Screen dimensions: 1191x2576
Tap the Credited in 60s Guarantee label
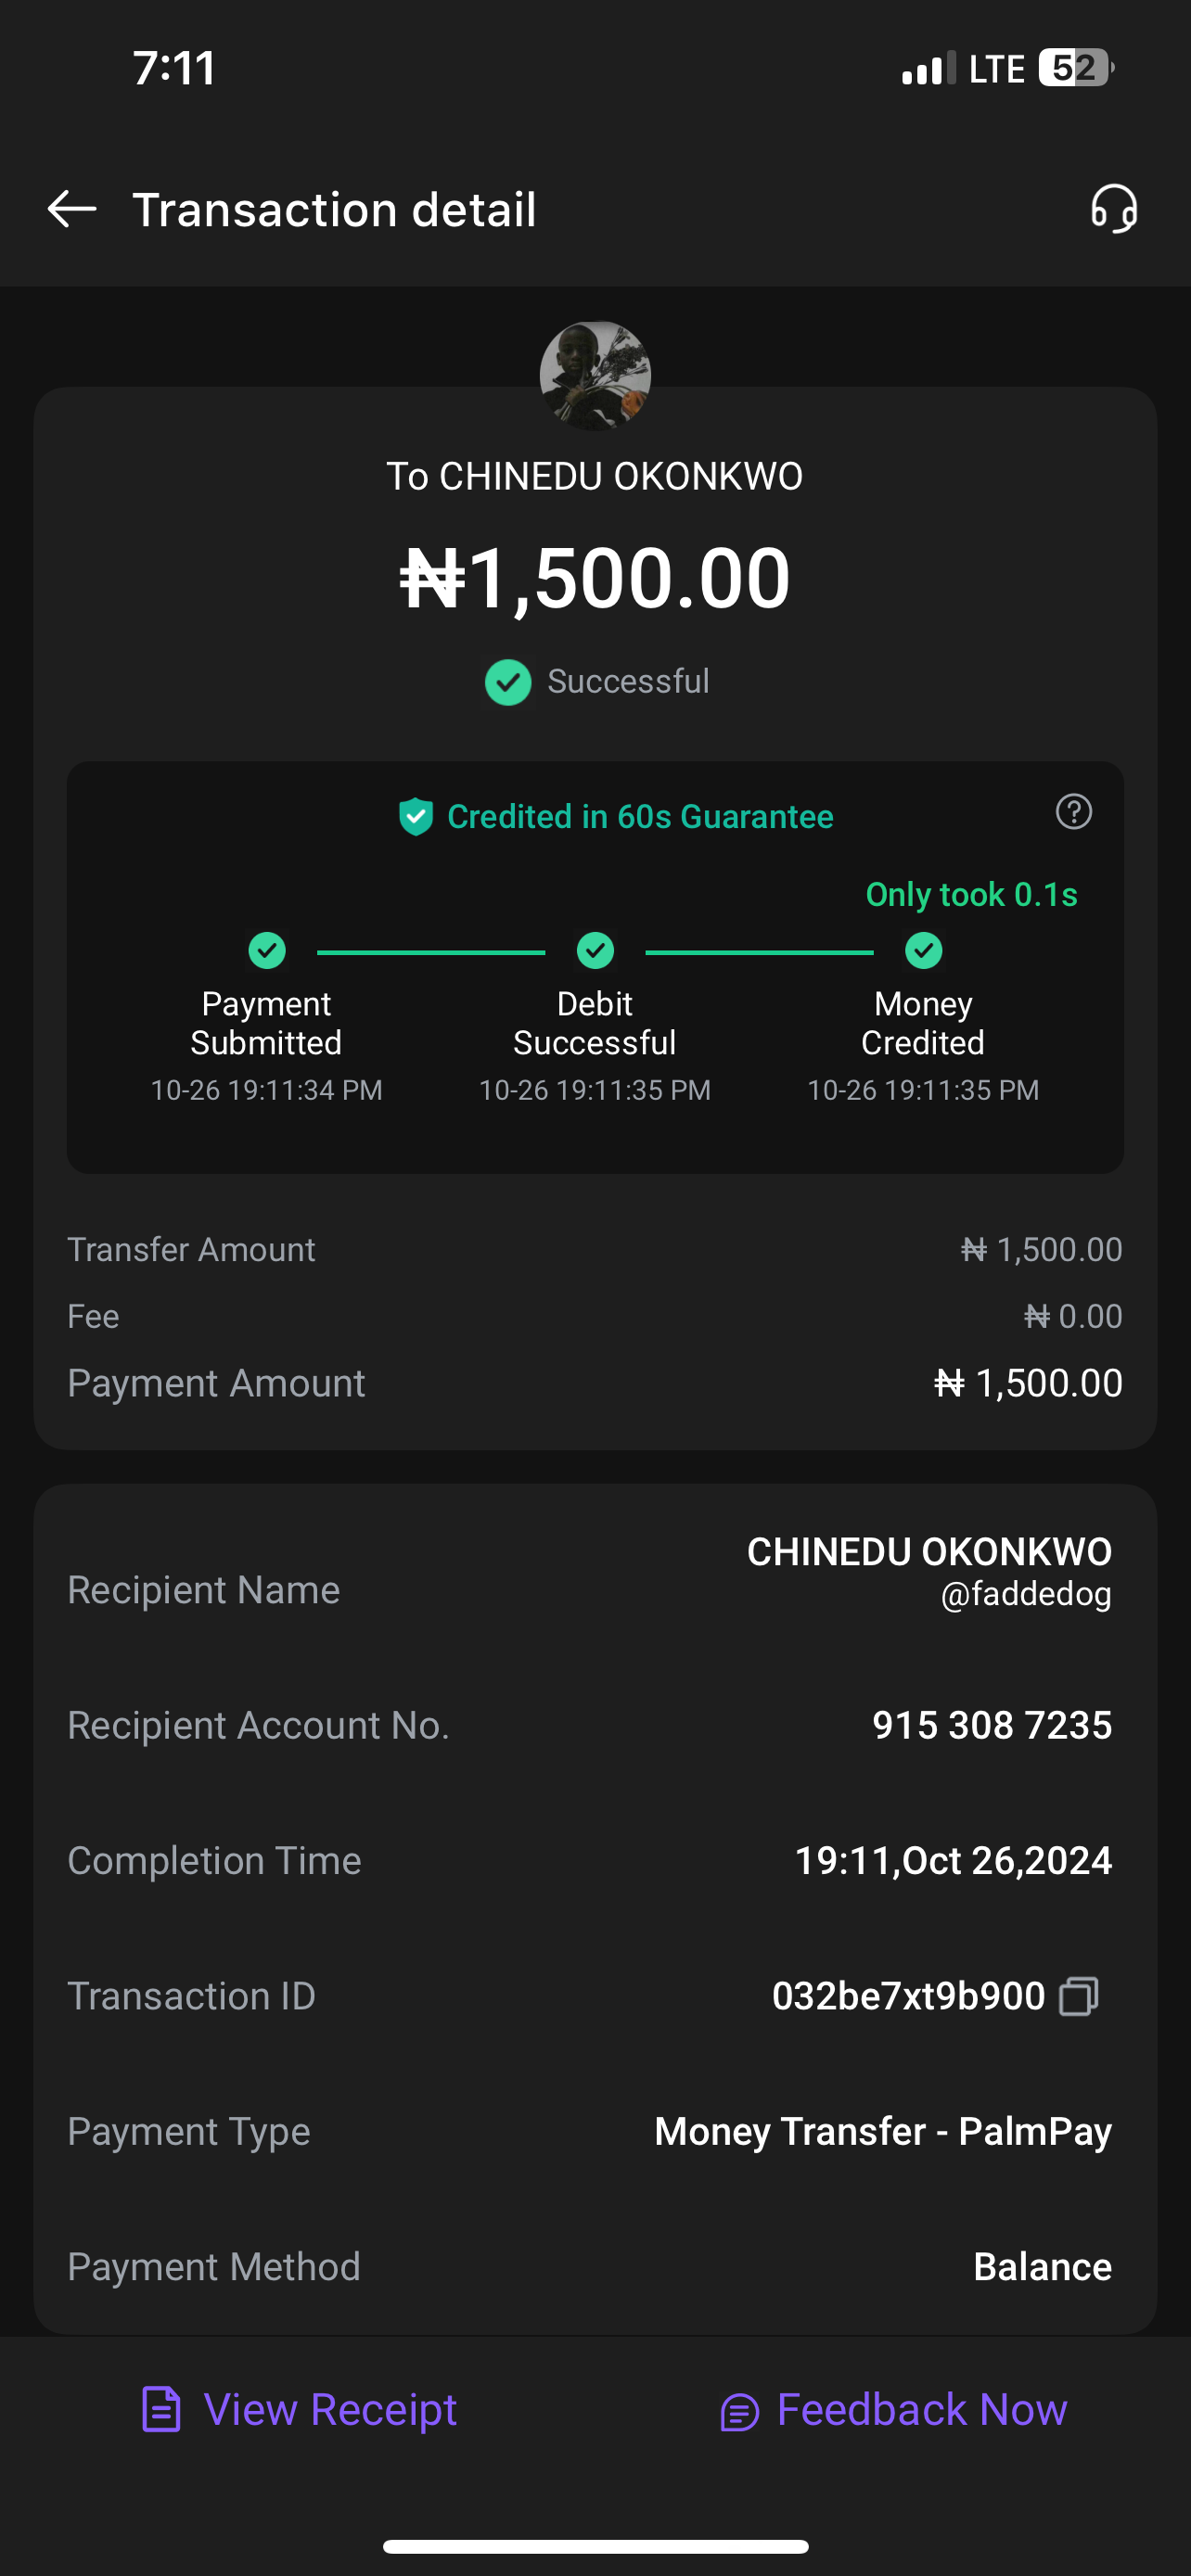(640, 816)
